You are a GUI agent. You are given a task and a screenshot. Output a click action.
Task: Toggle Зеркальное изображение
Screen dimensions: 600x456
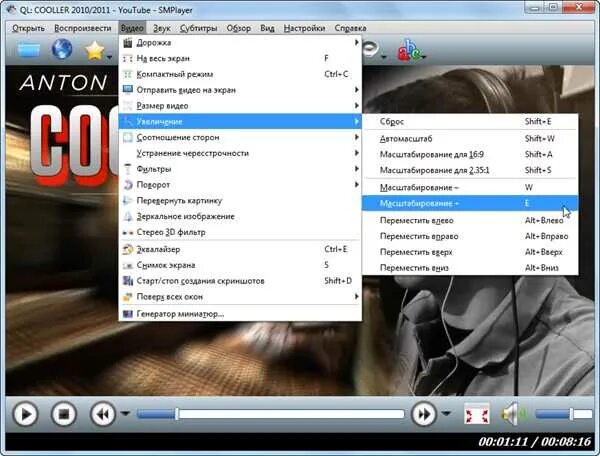240,217
